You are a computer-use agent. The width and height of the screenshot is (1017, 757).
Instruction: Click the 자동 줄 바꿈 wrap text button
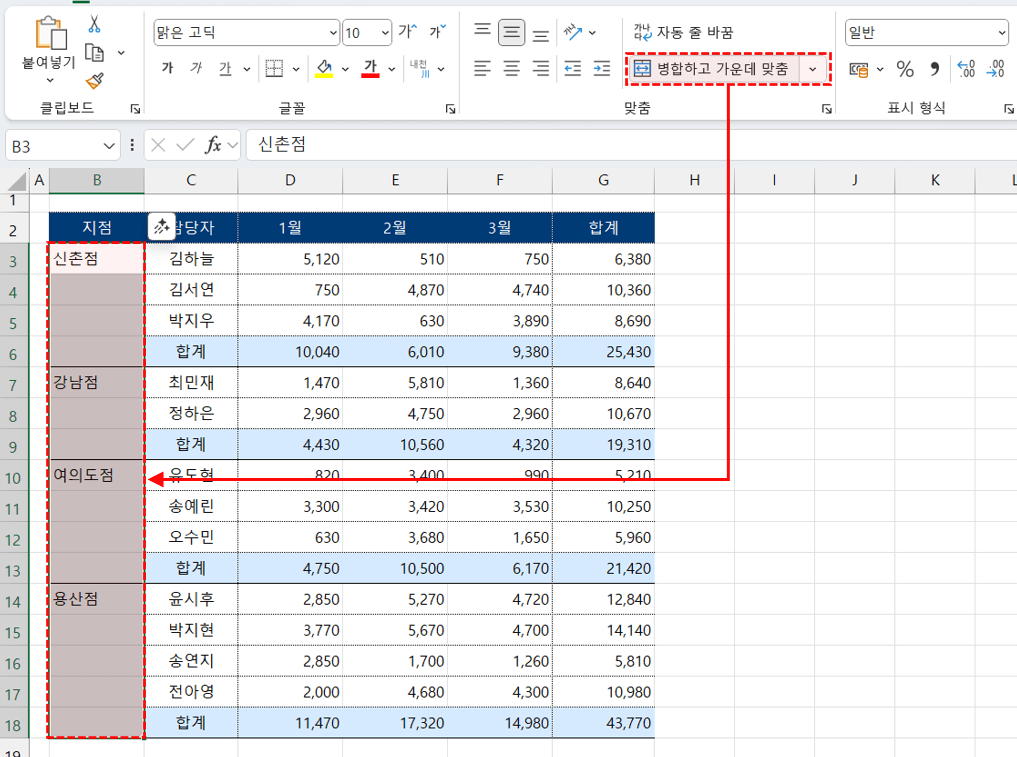[684, 32]
